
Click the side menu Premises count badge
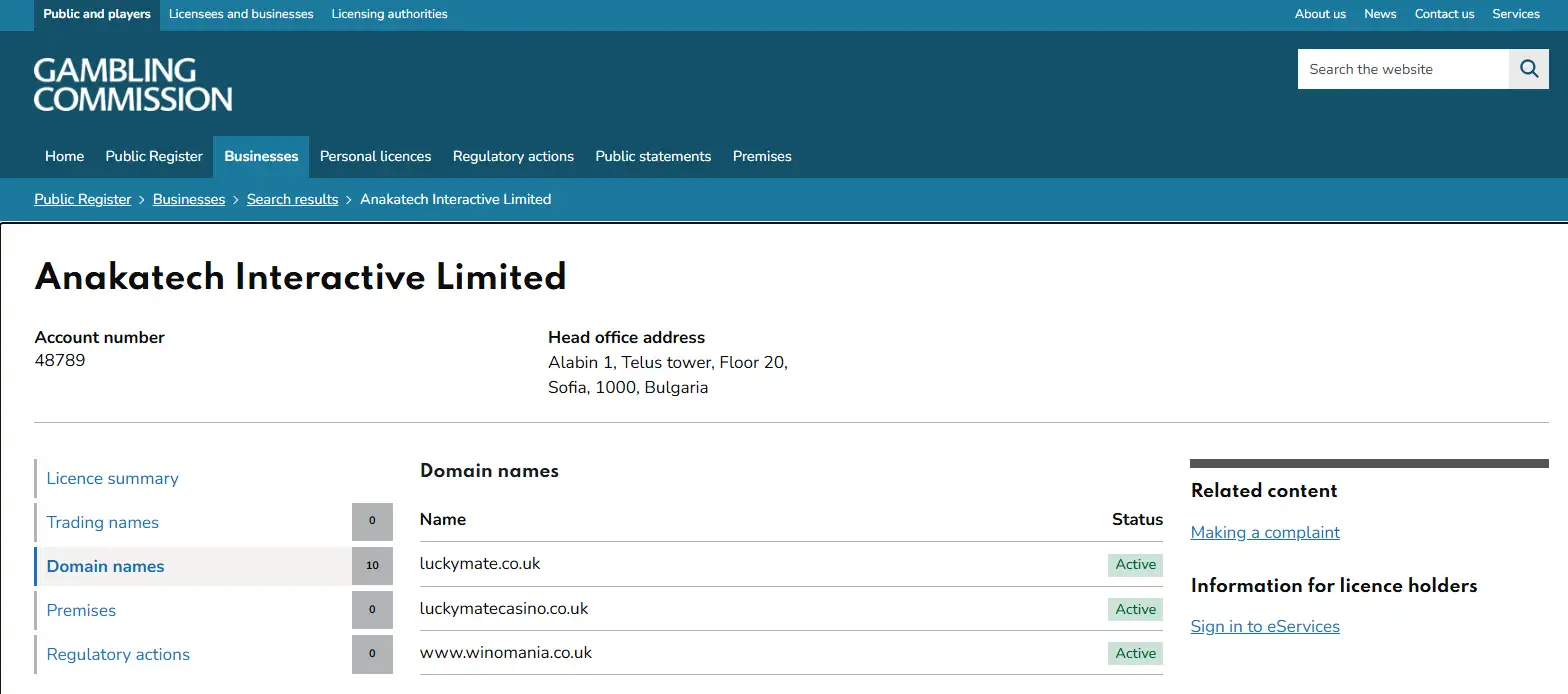pyautogui.click(x=372, y=610)
